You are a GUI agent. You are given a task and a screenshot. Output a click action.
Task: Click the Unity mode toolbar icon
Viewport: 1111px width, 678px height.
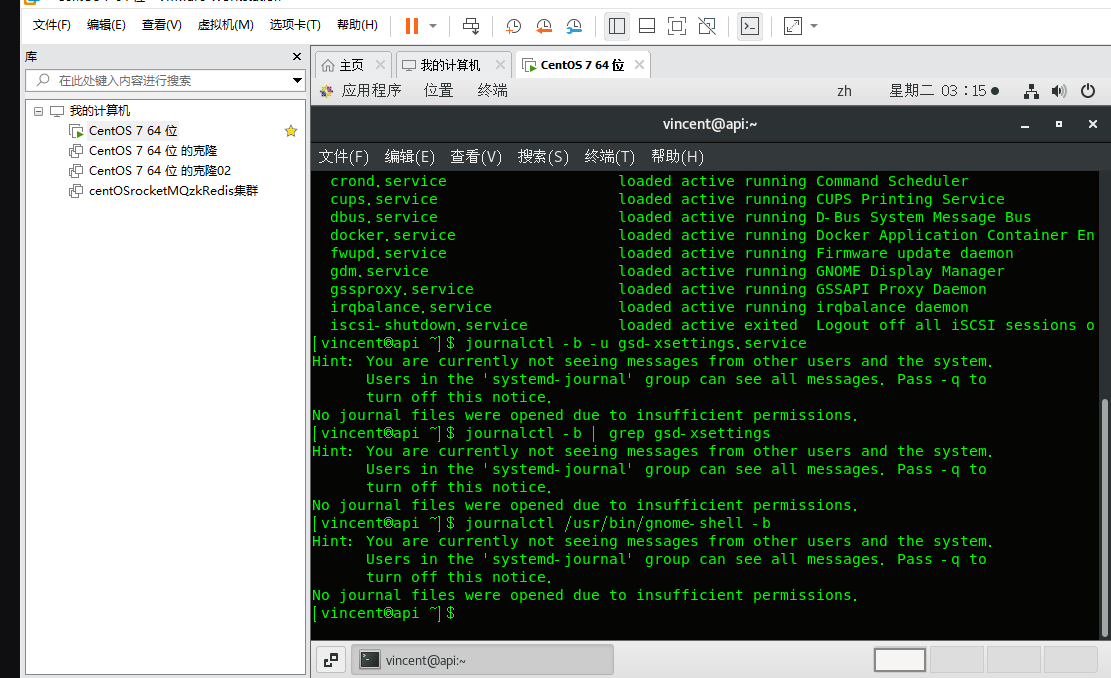point(707,26)
